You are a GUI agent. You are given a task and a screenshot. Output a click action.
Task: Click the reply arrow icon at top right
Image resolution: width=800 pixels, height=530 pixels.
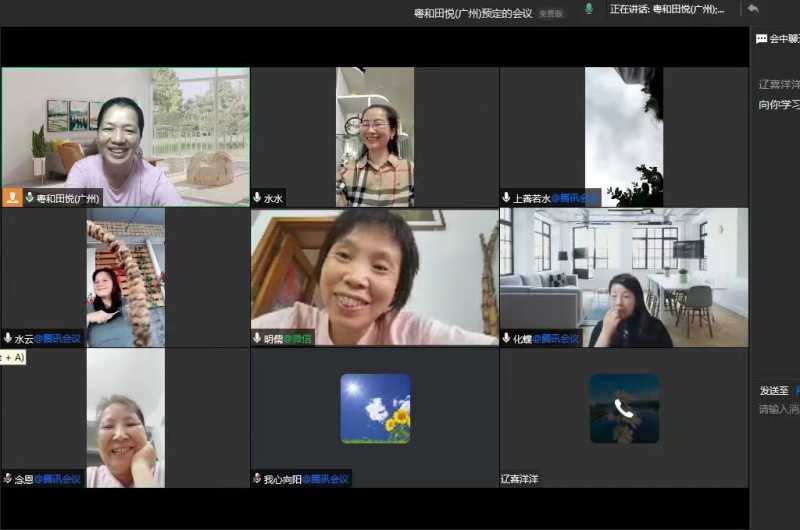click(753, 9)
